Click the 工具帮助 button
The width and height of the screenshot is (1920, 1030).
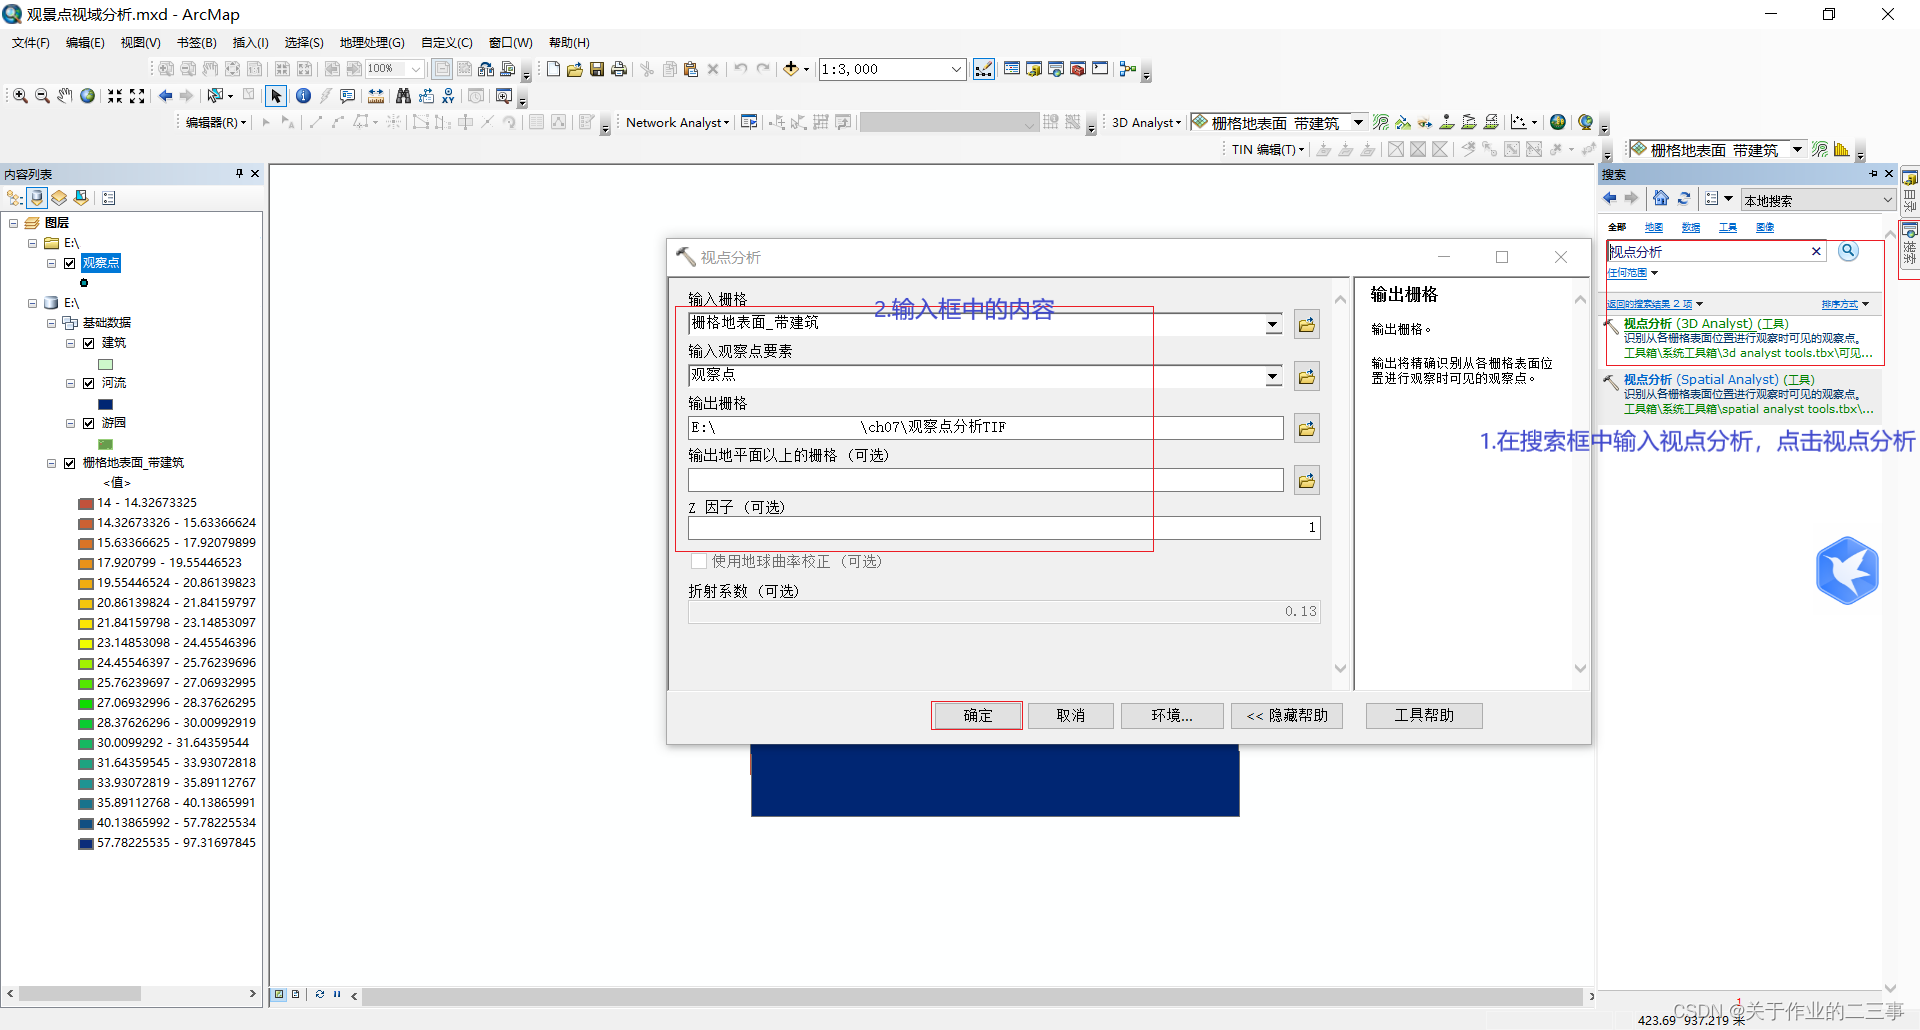coord(1424,716)
